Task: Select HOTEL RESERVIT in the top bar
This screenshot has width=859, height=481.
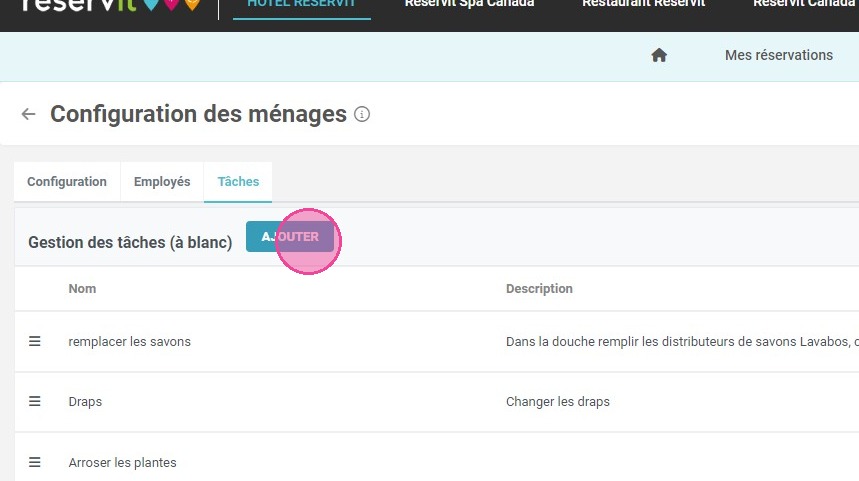Action: tap(301, 4)
